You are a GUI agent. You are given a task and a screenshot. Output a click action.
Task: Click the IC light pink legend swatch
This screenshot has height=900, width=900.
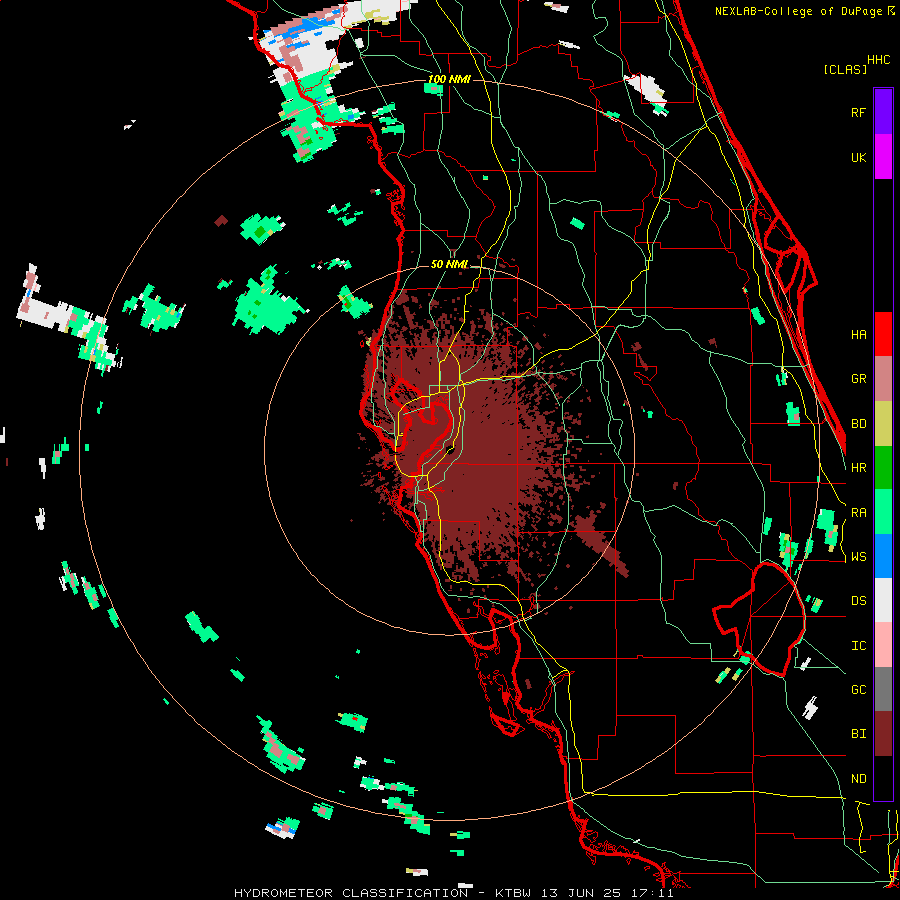tap(883, 645)
